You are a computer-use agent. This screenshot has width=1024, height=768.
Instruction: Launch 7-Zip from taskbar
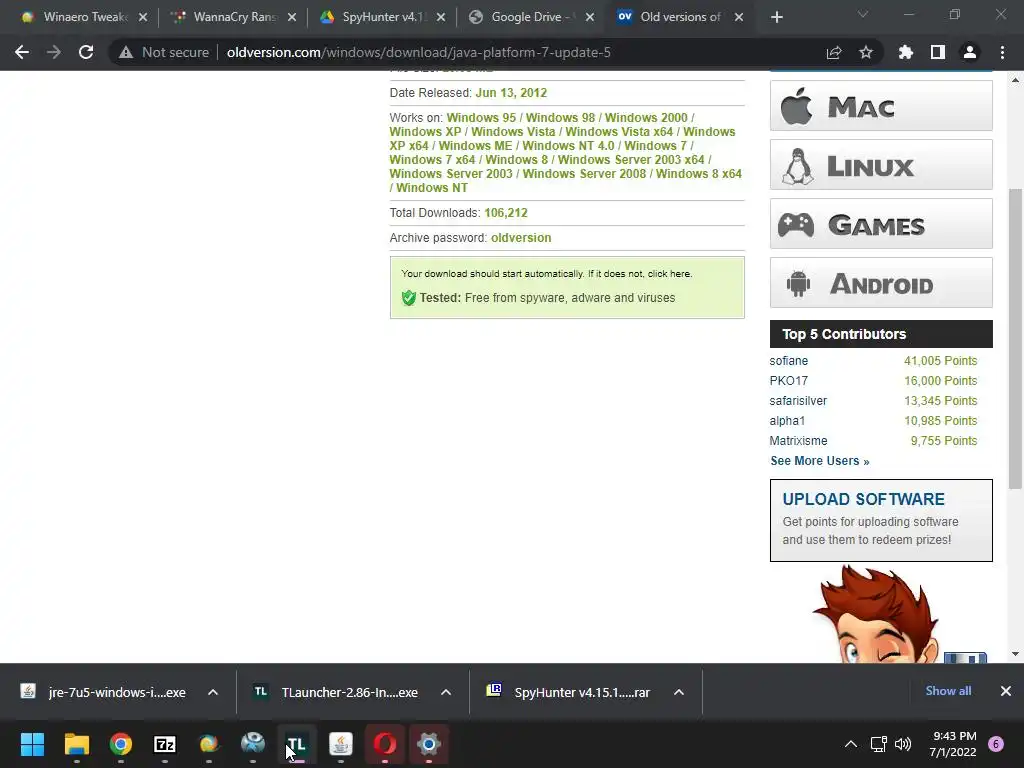pyautogui.click(x=165, y=744)
